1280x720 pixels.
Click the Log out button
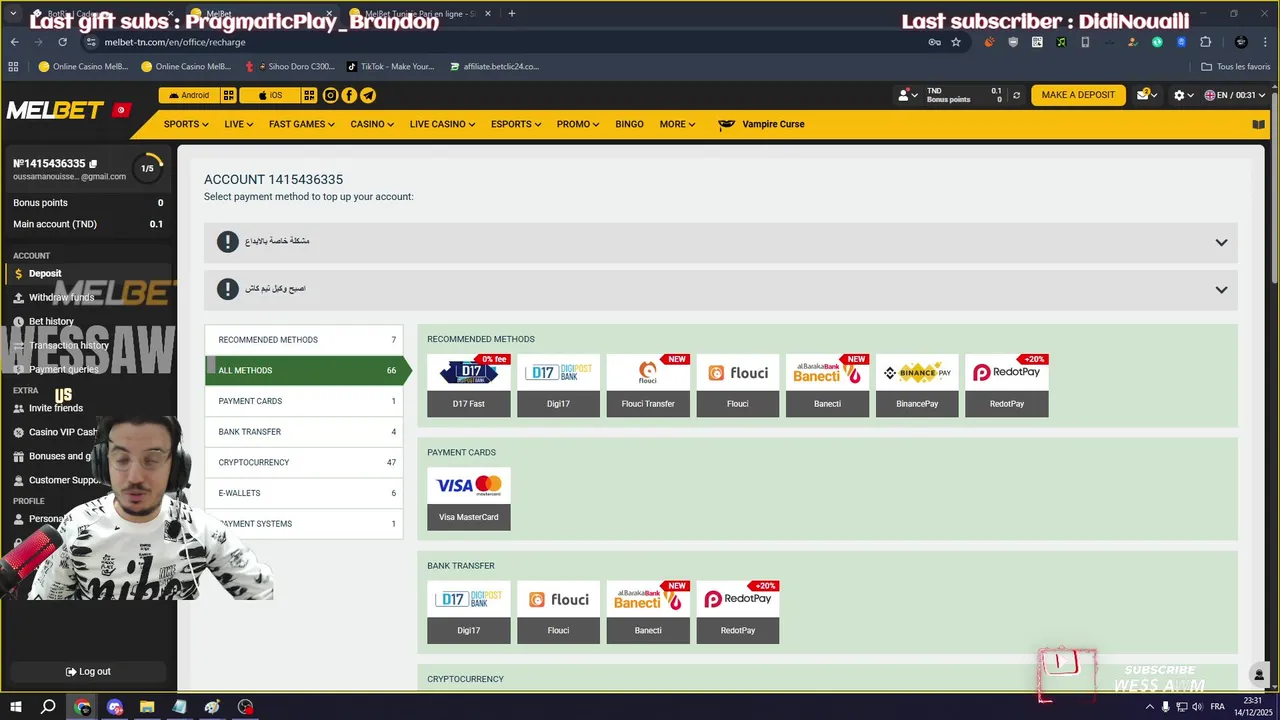[88, 672]
